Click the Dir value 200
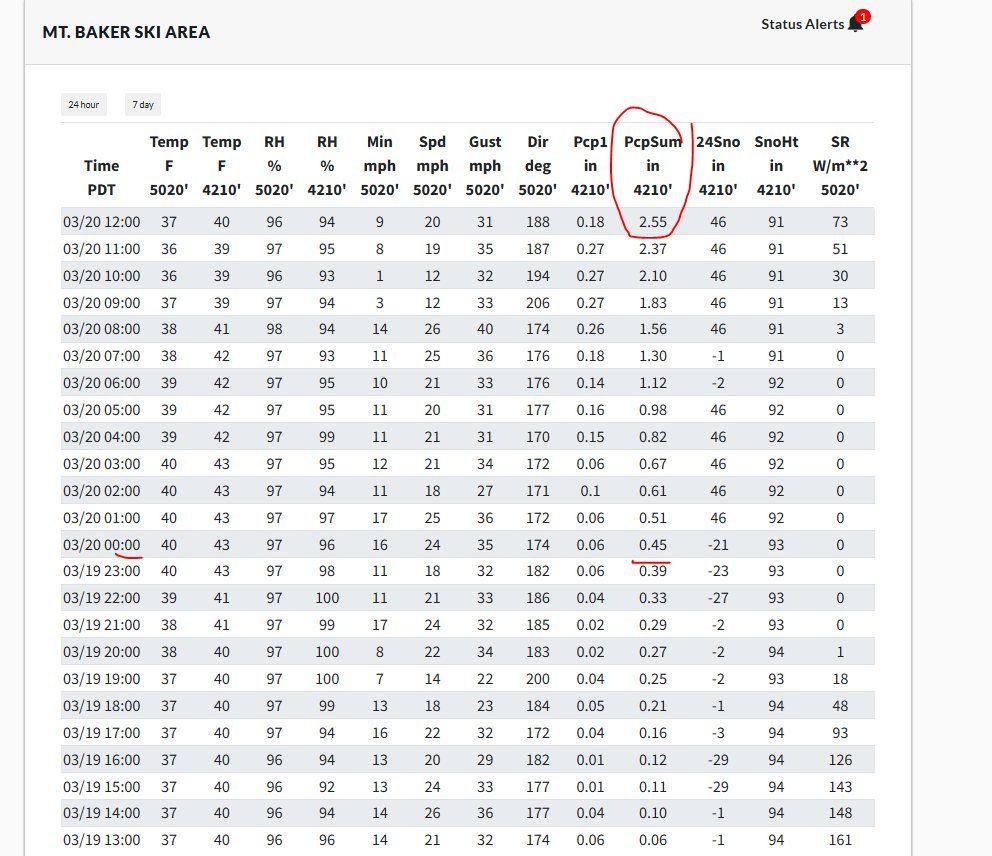The image size is (992, 856). coord(538,679)
